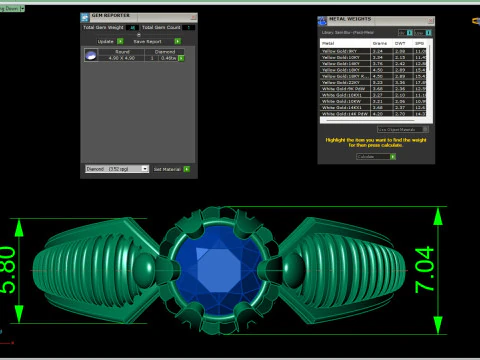Image resolution: width=480 pixels, height=360 pixels.
Task: Click the Total Gem Weight label
Action: 103,28
